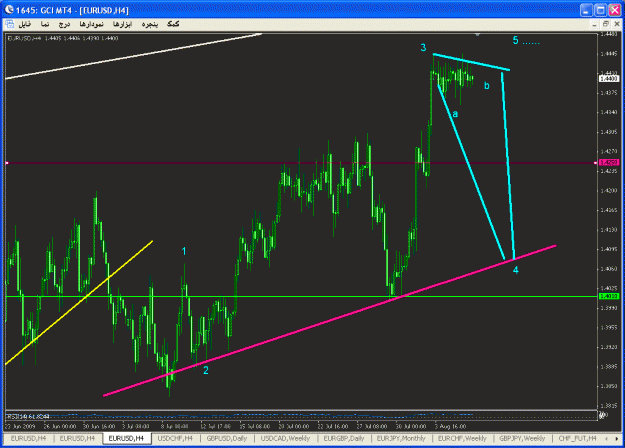Click the 1.4200 level on price scale
The width and height of the screenshot is (625, 448).
[x=608, y=191]
